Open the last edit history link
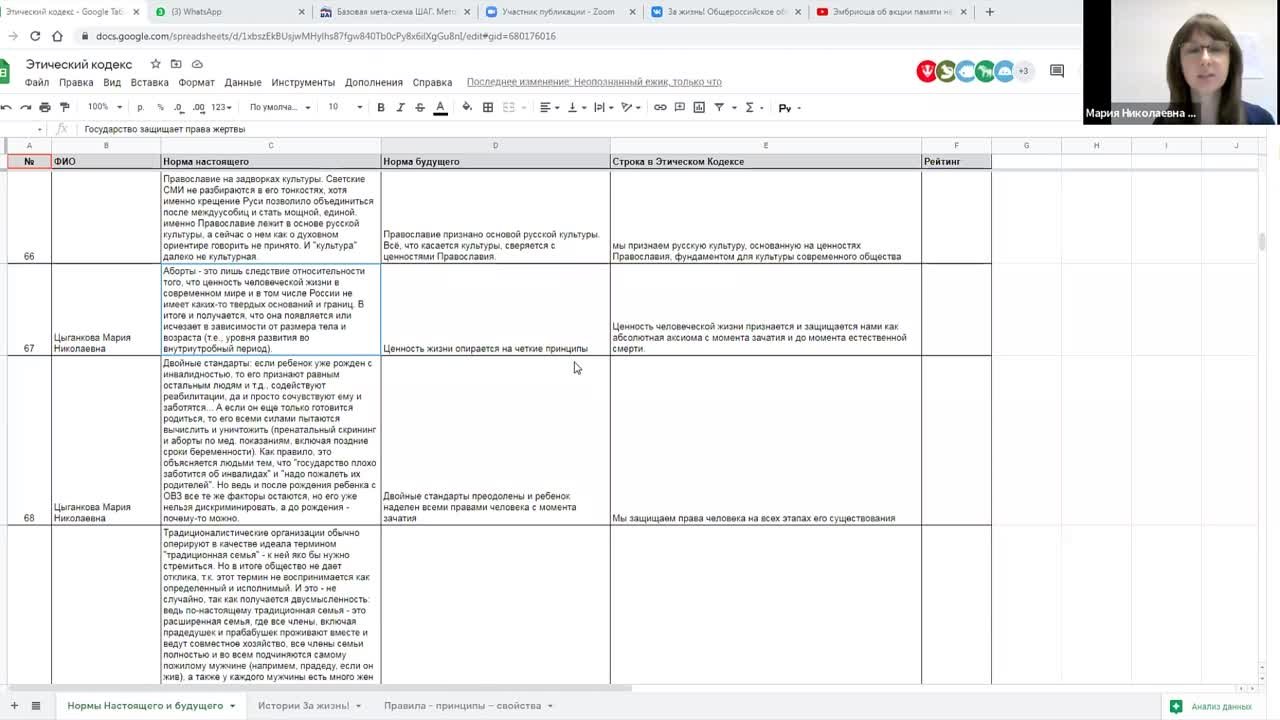The height and width of the screenshot is (720, 1280). pos(594,82)
